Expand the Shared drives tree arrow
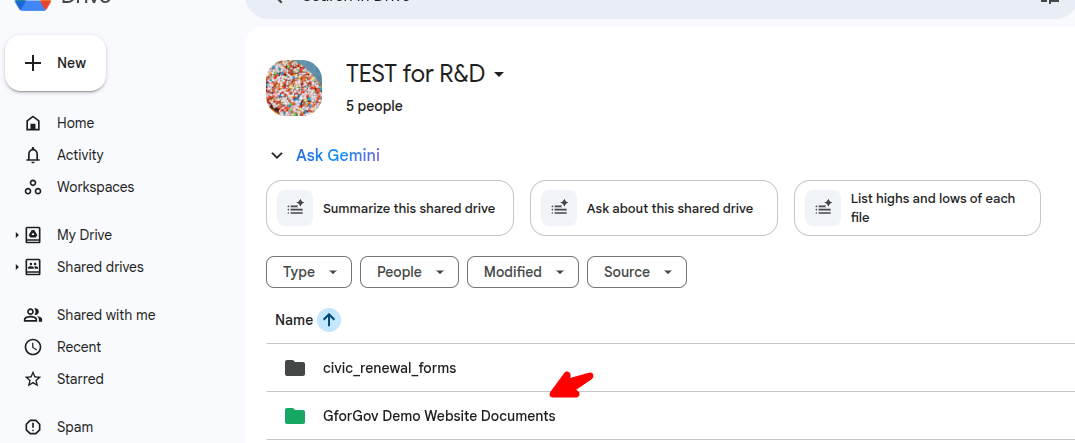Screen dimensions: 1075x443 [x=16, y=267]
